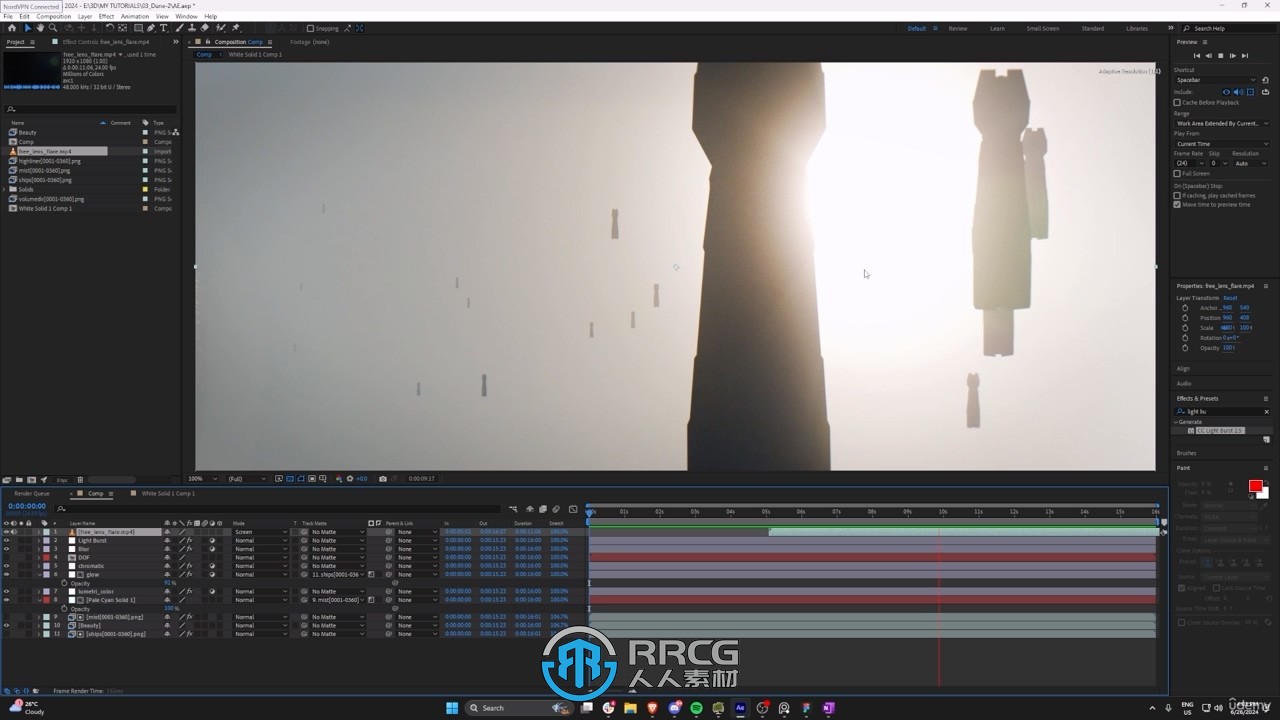
Task: Switch to the Render Queue tab
Action: tap(31, 493)
